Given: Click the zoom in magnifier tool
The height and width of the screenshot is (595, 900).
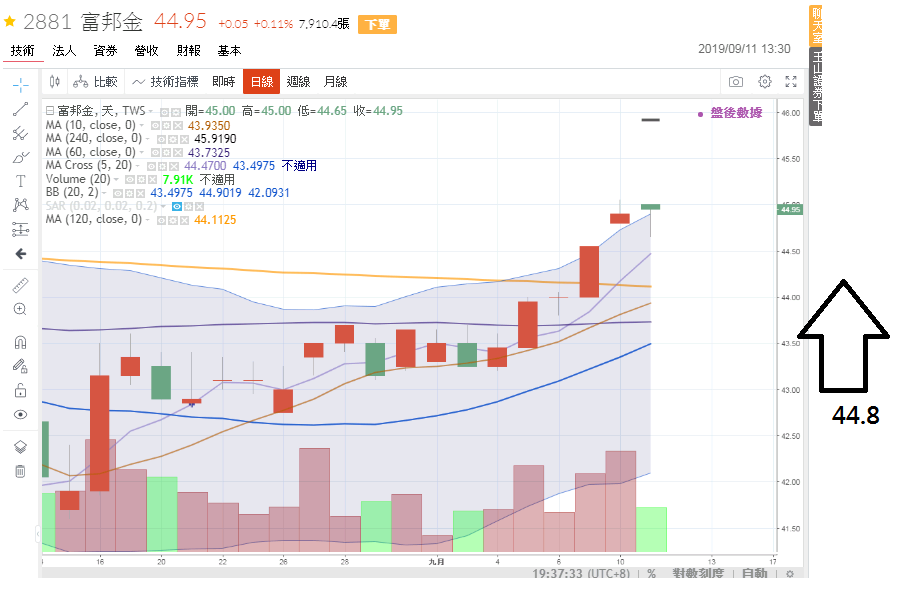Looking at the screenshot, I should [20, 309].
